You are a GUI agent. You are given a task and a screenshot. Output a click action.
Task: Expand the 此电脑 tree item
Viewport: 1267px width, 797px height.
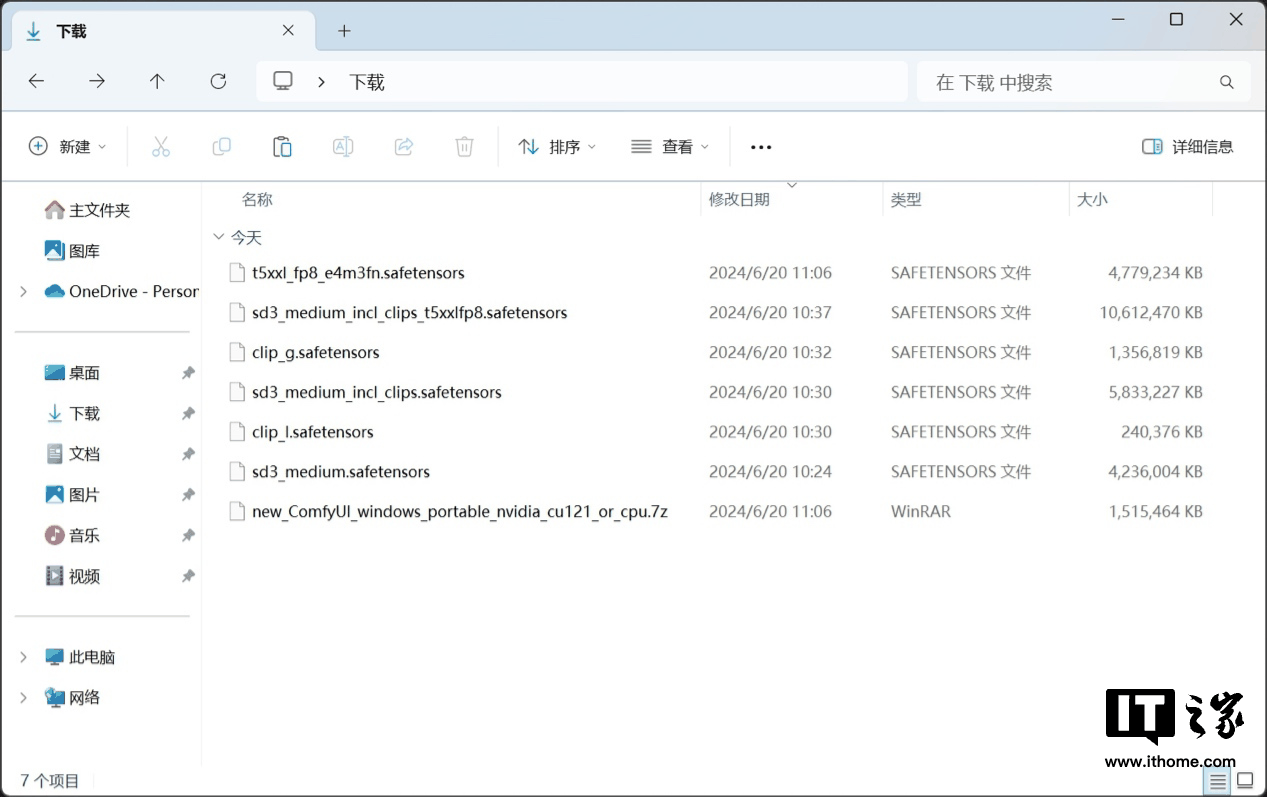coord(22,657)
